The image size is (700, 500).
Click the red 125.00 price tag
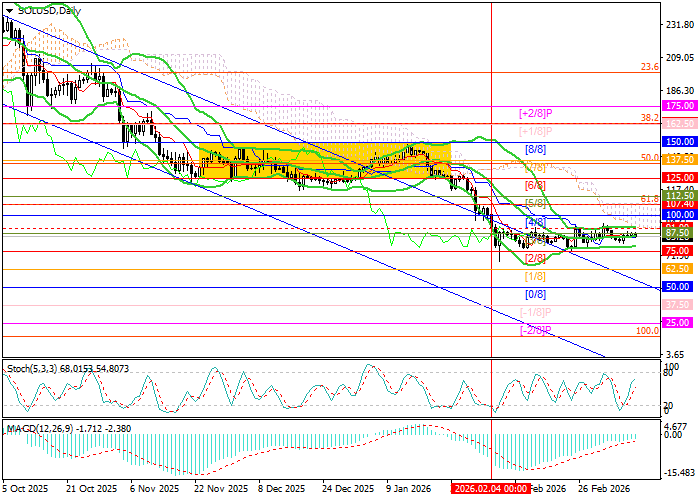coord(680,177)
